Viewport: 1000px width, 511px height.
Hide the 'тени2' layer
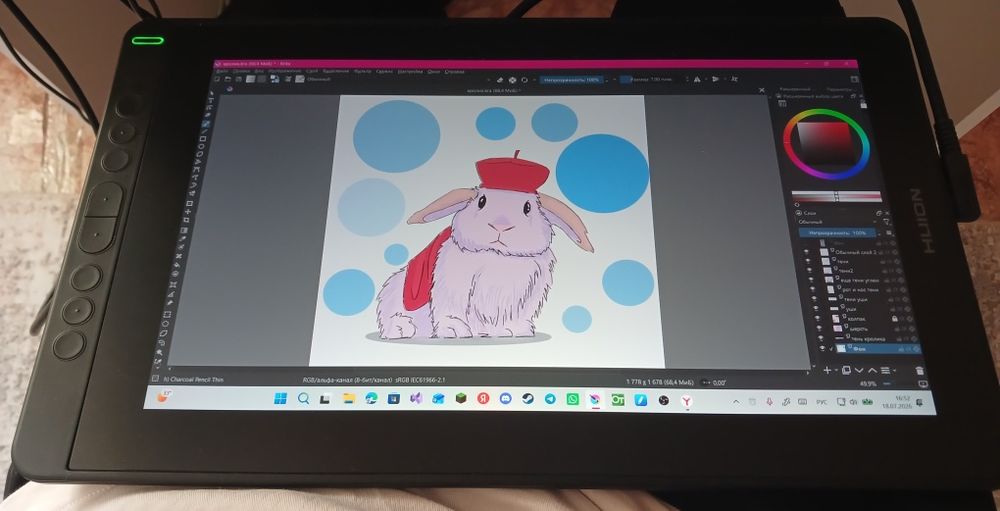(810, 270)
